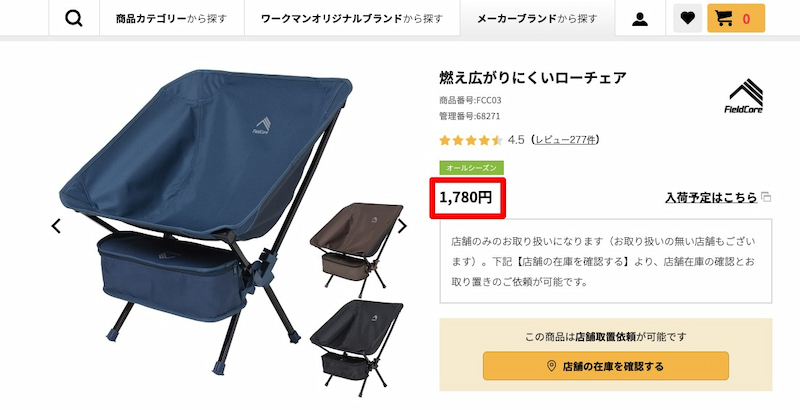Select the black chair color thumbnail
This screenshot has width=800, height=410.
coord(357,347)
